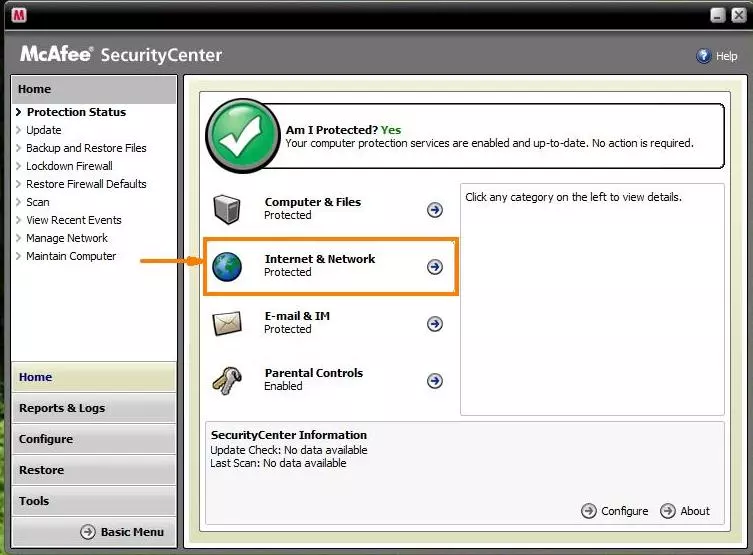Minimize the SecurityCenter window
The image size is (753, 555).
(x=718, y=15)
